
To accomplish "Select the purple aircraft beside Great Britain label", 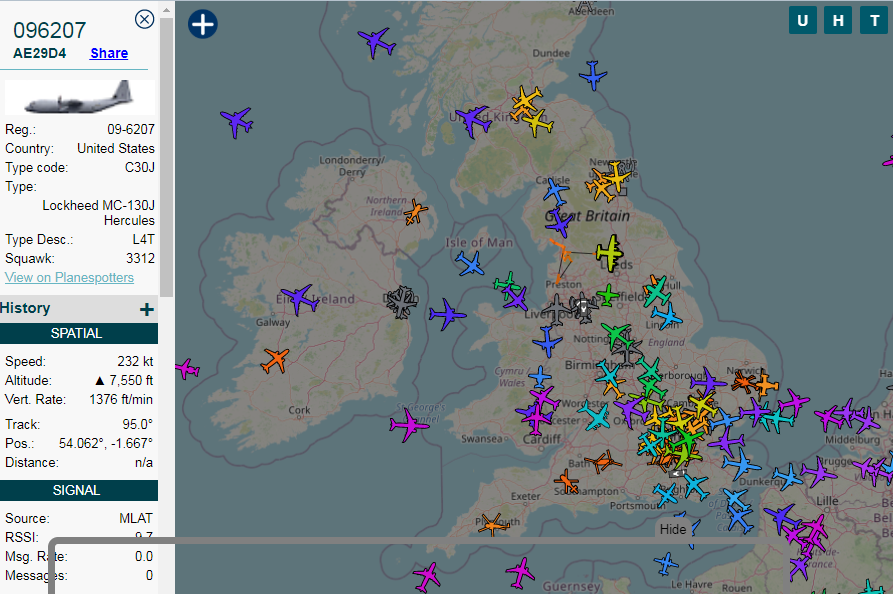I will (x=559, y=223).
